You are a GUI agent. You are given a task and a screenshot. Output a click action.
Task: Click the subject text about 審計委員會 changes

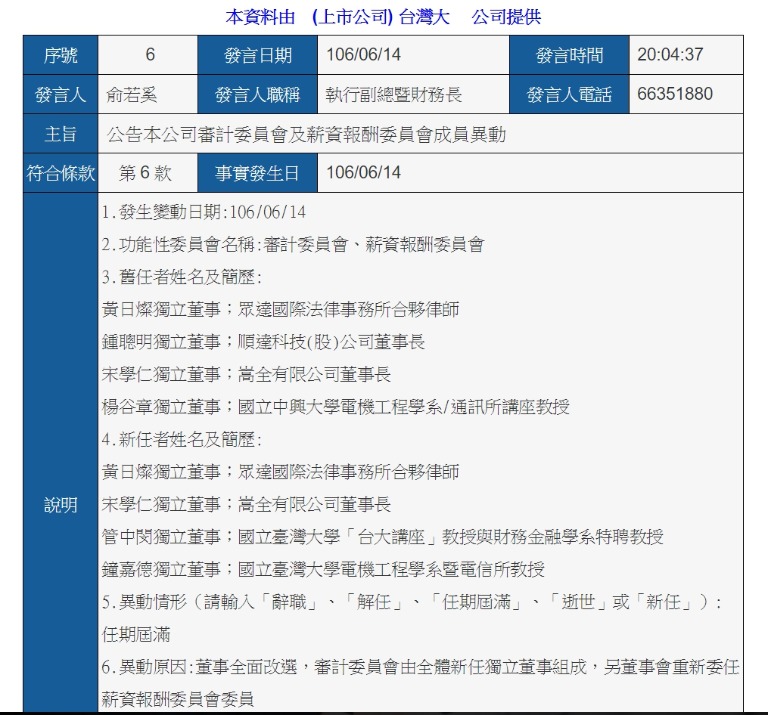[x=306, y=134]
